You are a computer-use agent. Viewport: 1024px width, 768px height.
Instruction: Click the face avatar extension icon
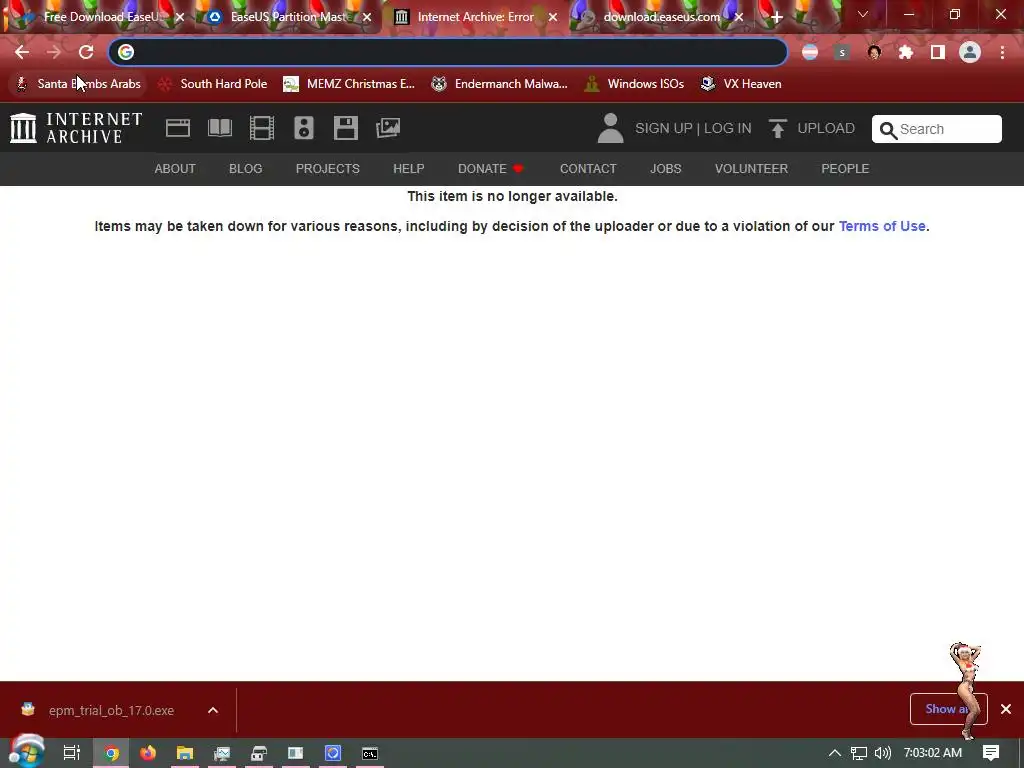click(x=874, y=52)
